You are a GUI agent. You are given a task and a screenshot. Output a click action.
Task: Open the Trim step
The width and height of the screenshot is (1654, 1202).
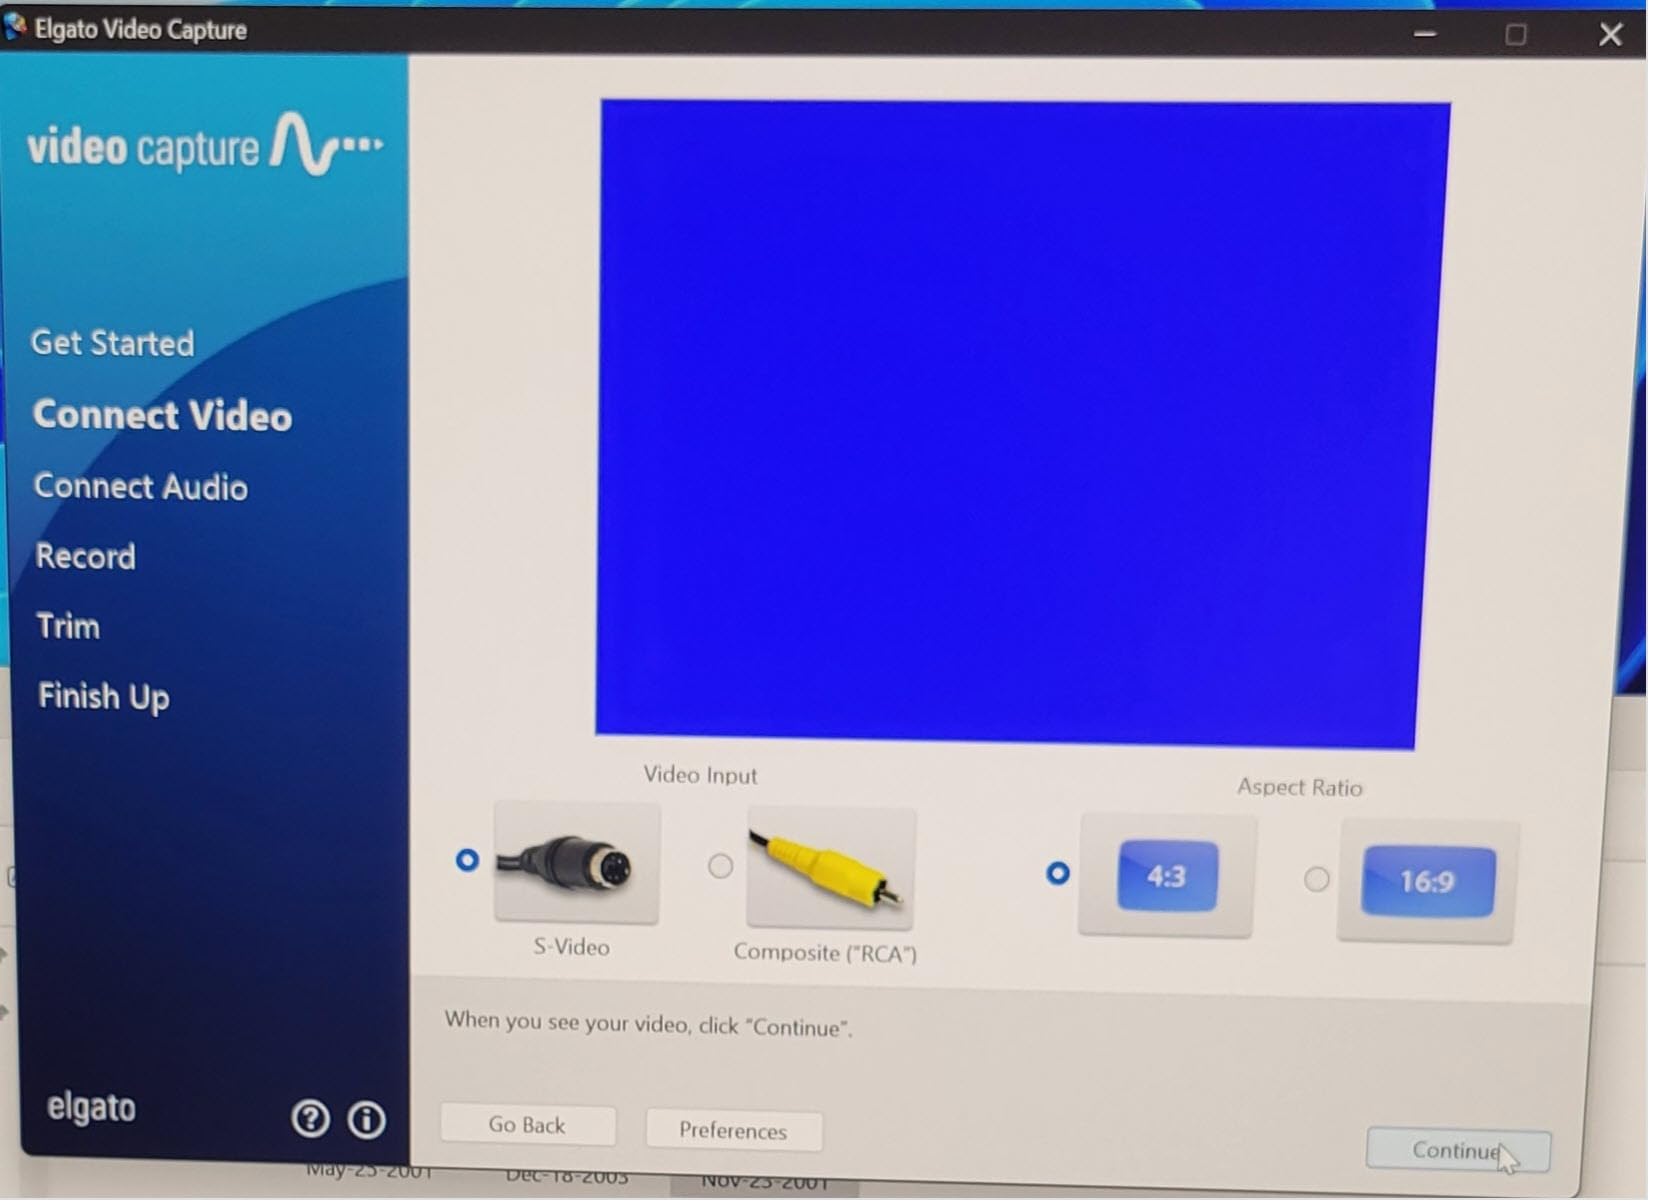click(68, 626)
